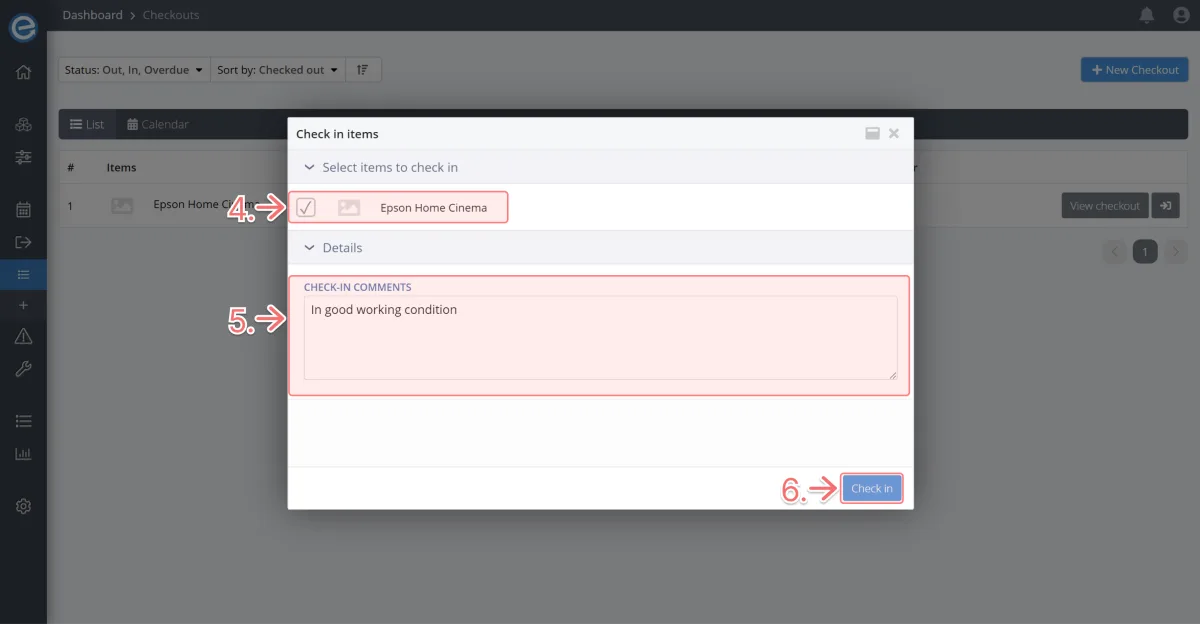Open the settings gear in sidebar

23,506
